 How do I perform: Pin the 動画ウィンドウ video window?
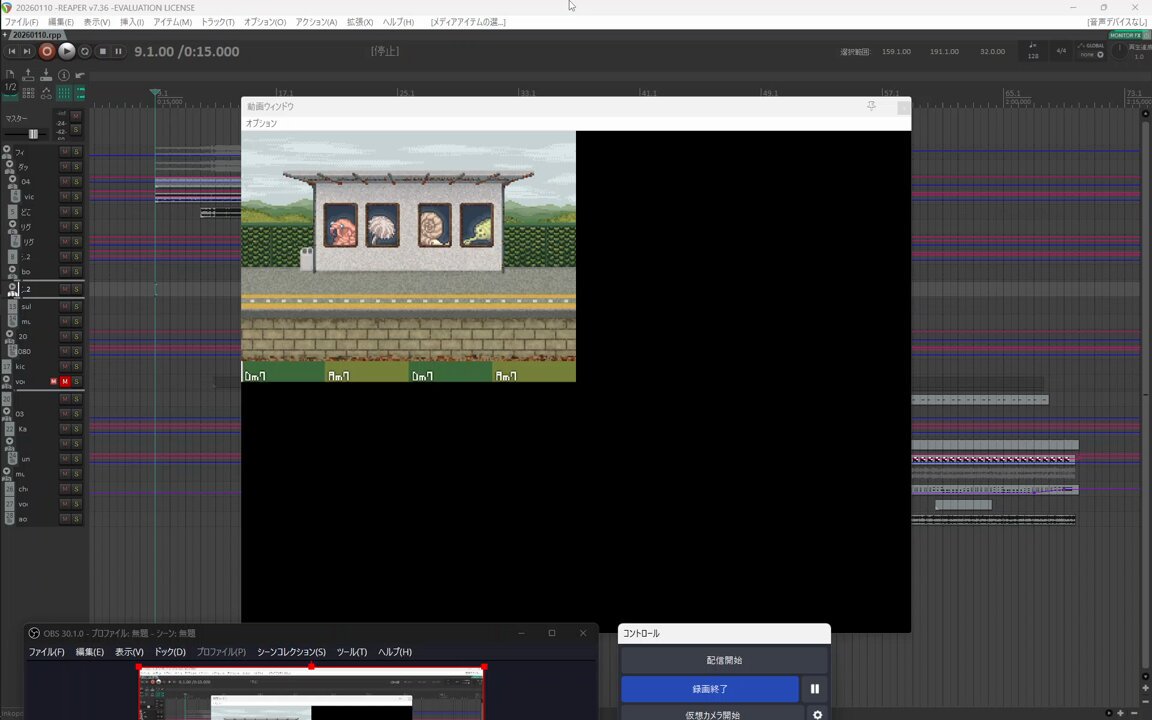871,106
